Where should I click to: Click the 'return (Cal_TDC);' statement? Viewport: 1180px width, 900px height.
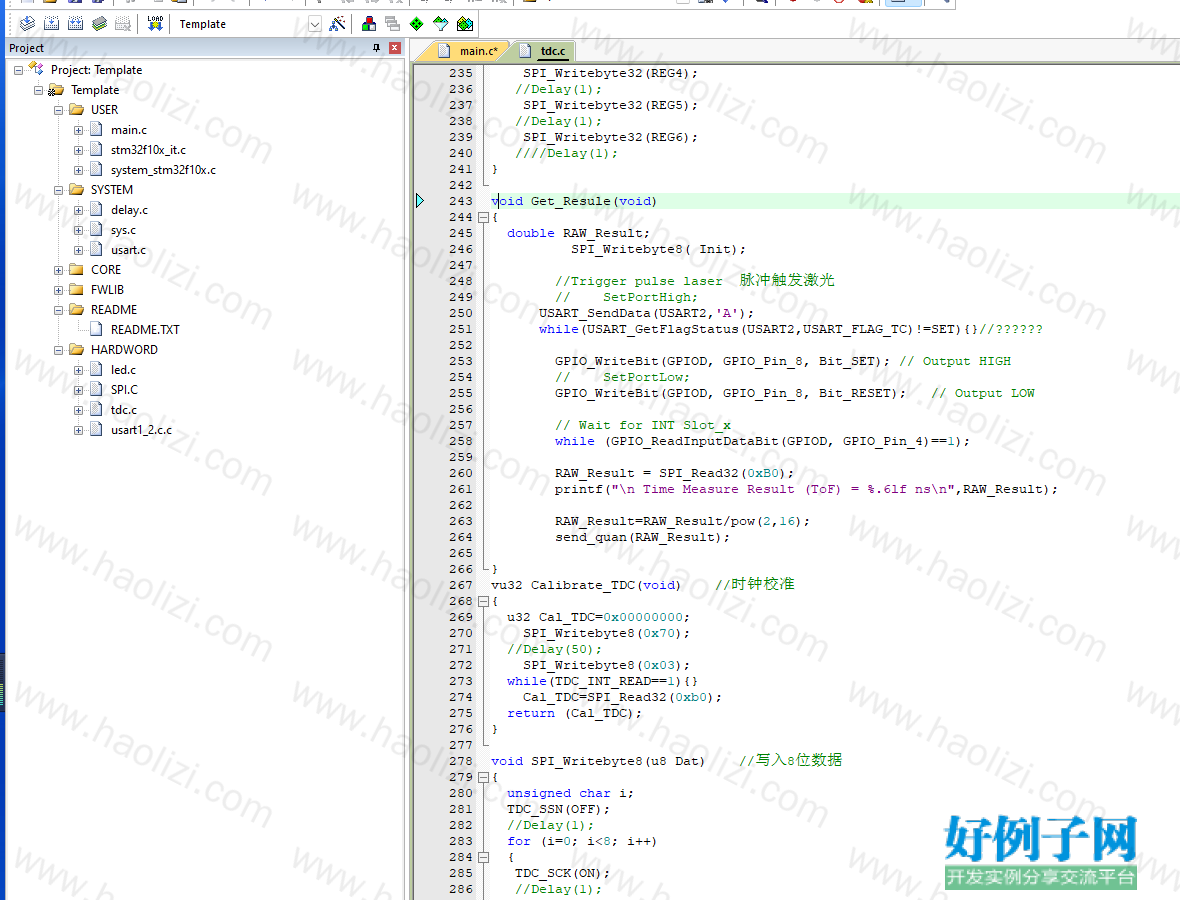coord(574,713)
